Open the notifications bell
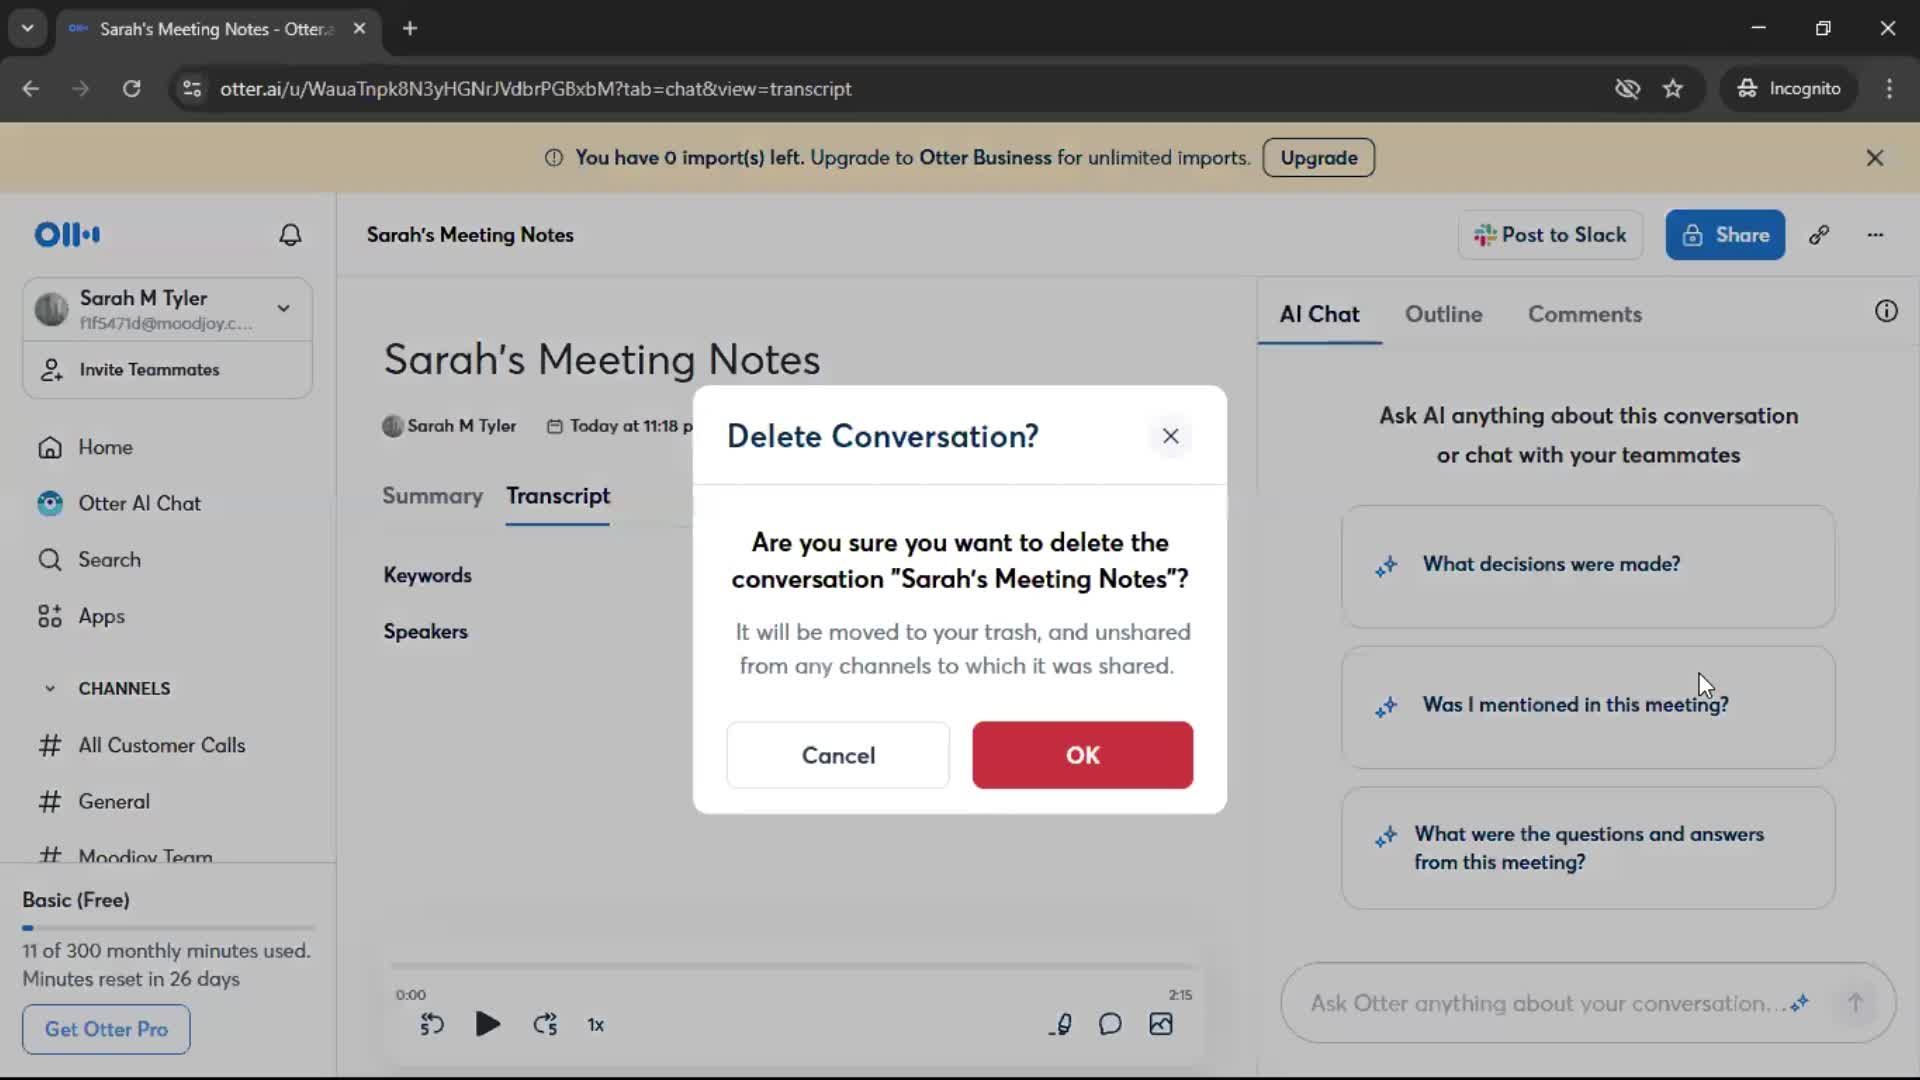The width and height of the screenshot is (1920, 1080). (x=290, y=235)
